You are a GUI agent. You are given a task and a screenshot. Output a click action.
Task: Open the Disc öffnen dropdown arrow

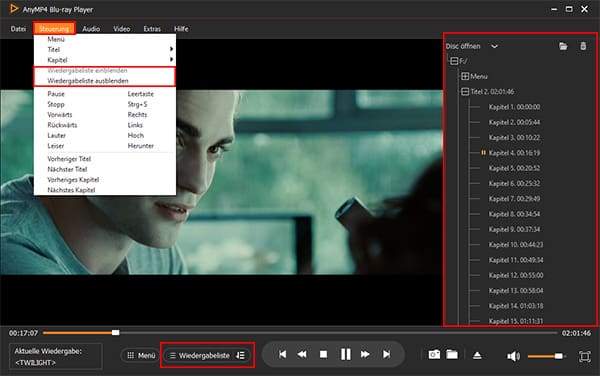coord(494,46)
